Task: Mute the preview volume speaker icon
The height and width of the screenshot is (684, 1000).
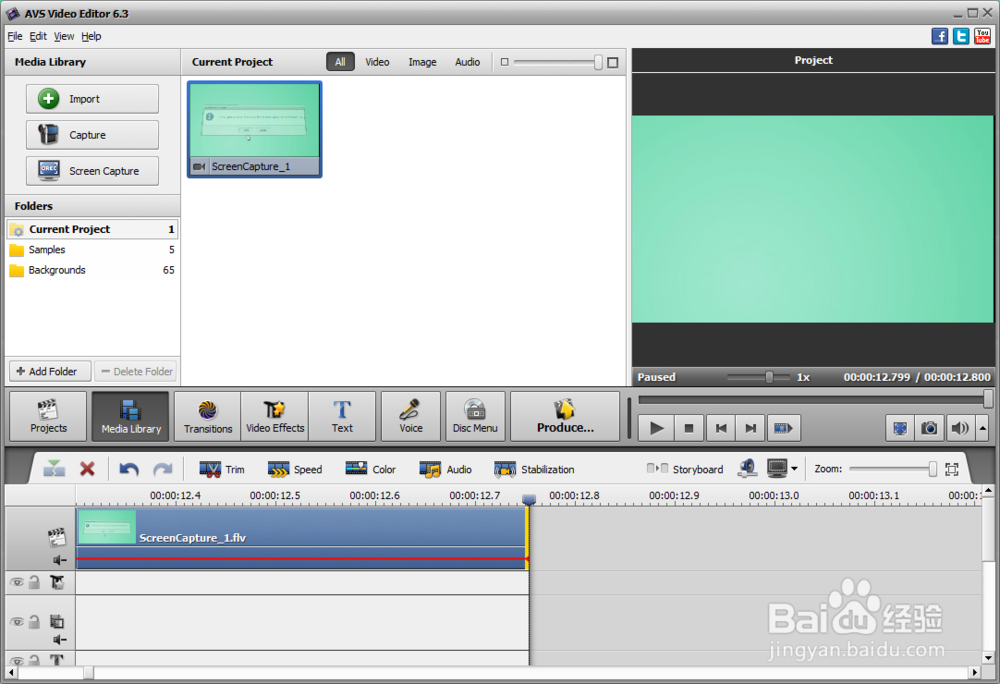Action: [x=959, y=428]
